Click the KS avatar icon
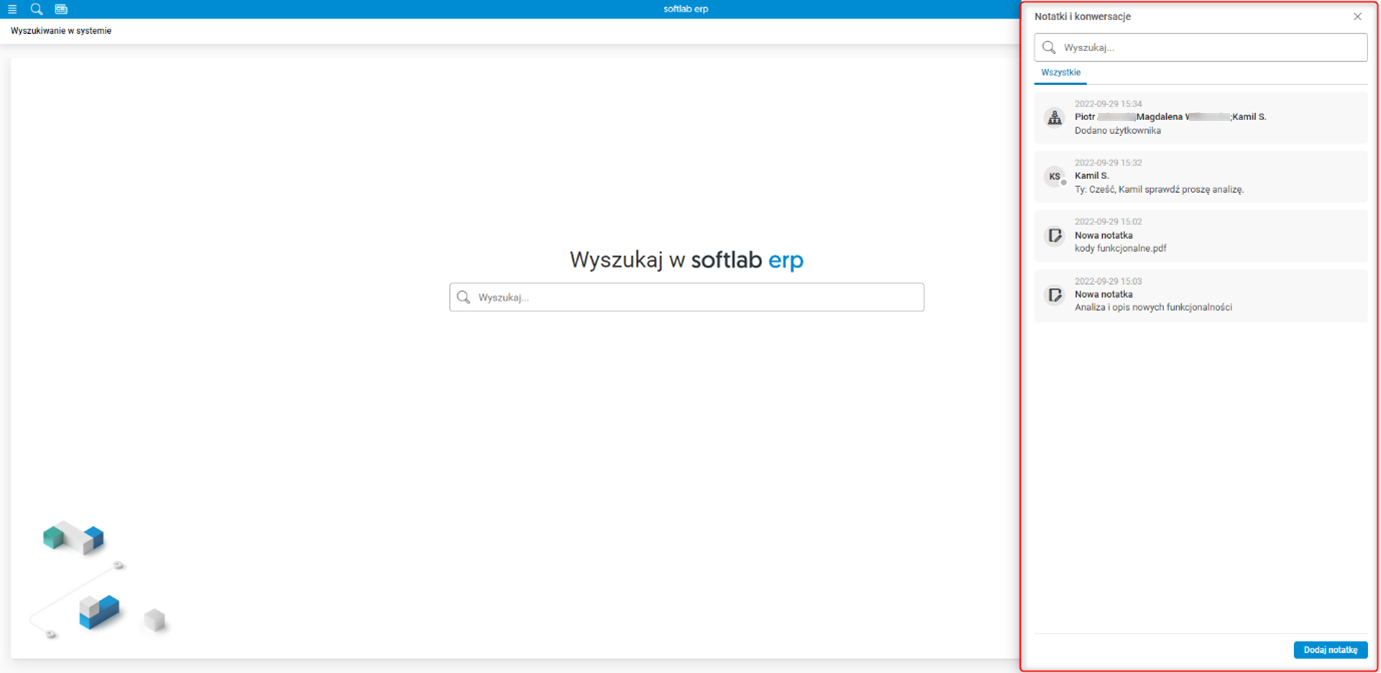The height and width of the screenshot is (673, 1381). 1054,177
